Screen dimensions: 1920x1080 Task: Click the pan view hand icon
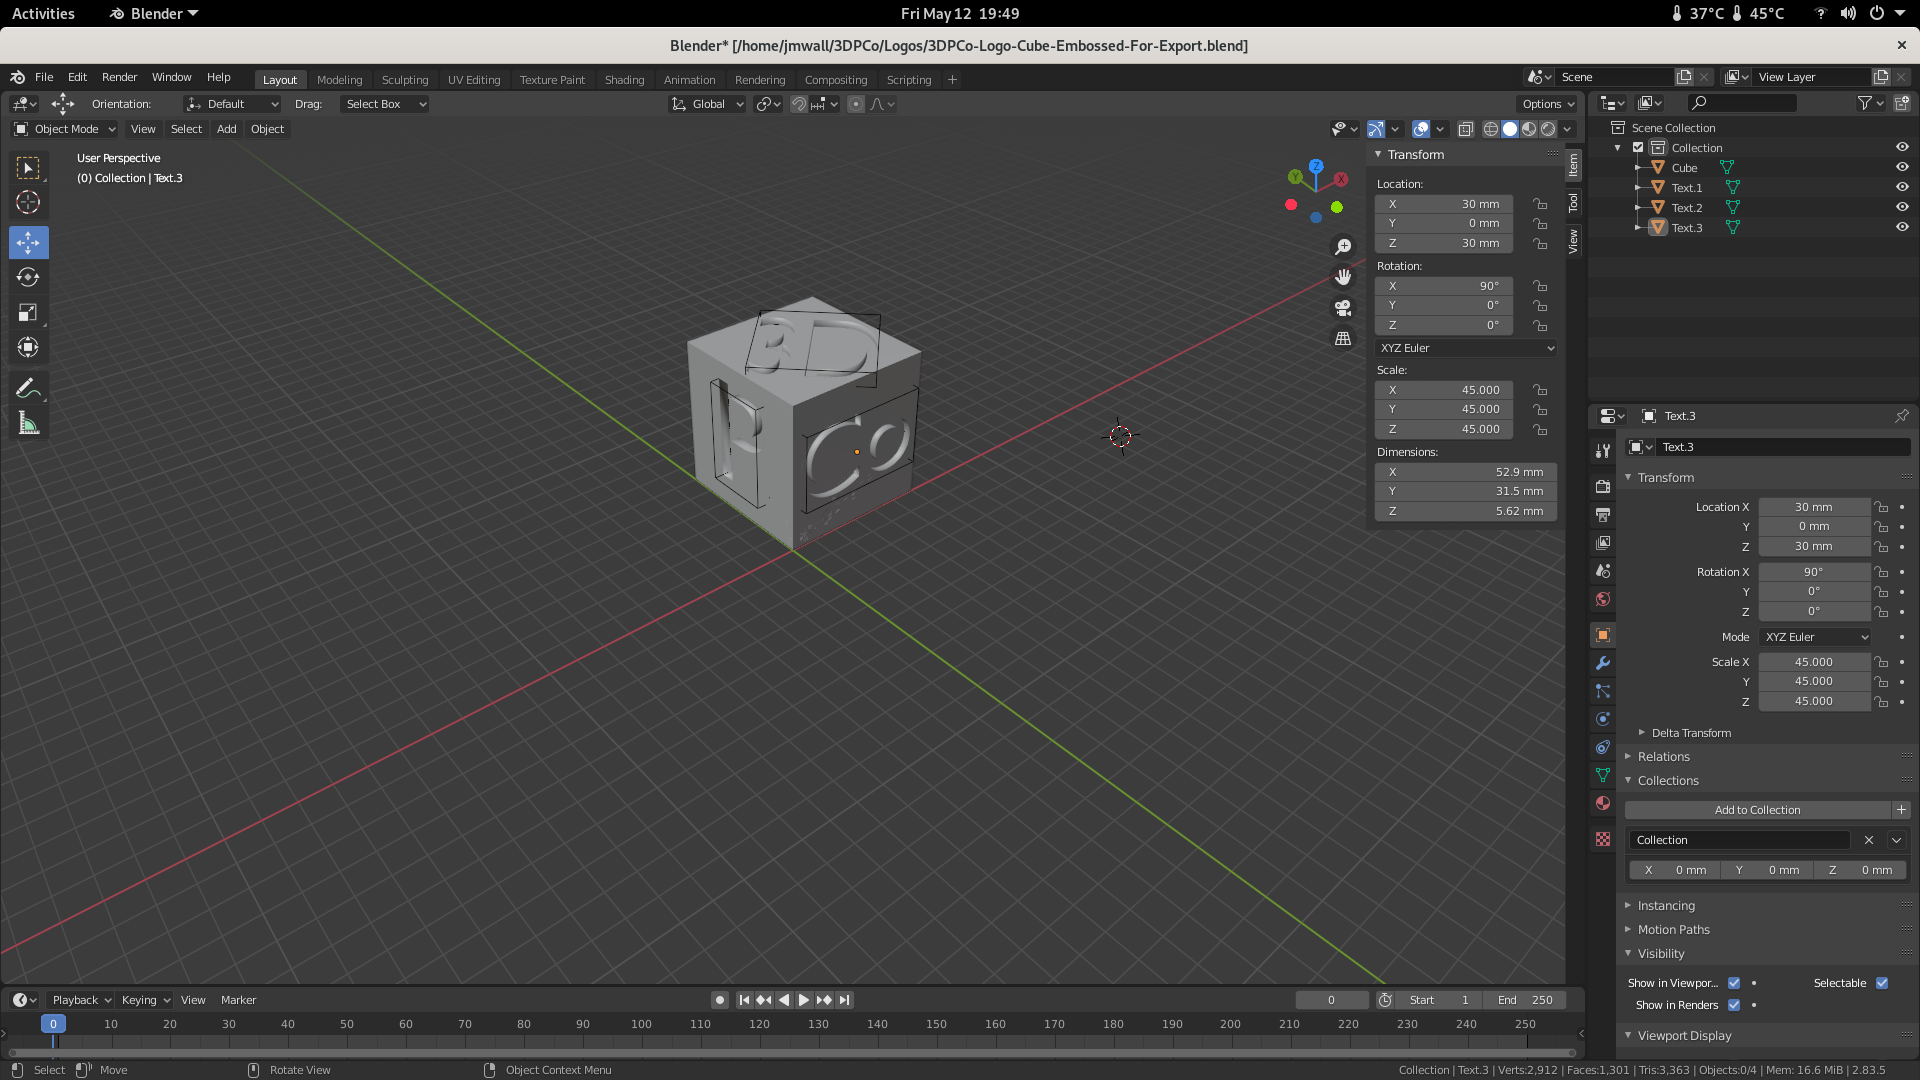point(1343,277)
